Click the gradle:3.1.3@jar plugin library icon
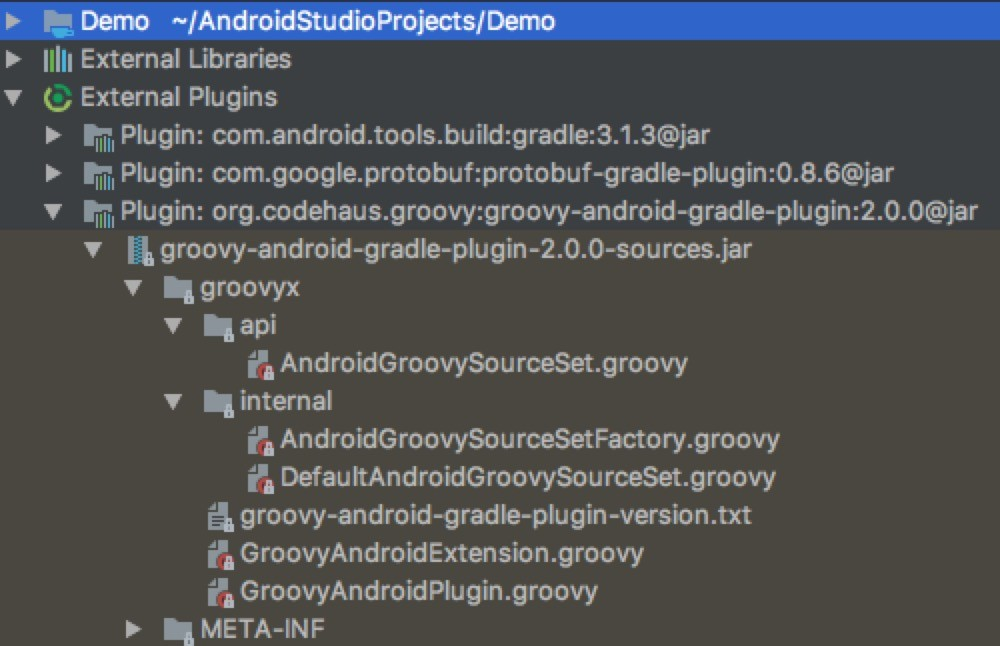 coord(99,136)
